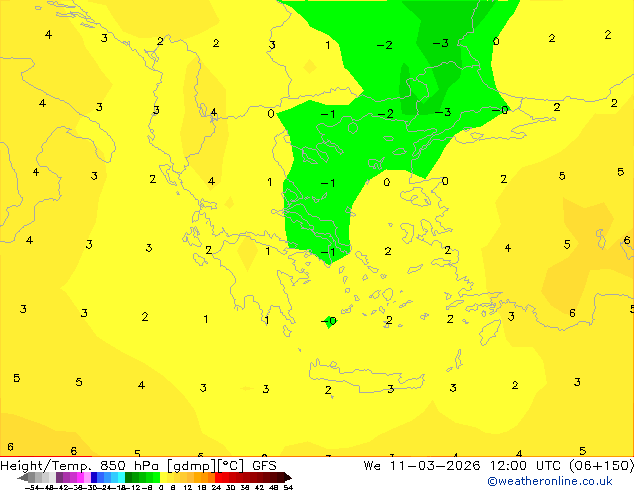Click the 'GFS' model label
Image resolution: width=634 pixels, height=490 pixels.
coord(264,466)
